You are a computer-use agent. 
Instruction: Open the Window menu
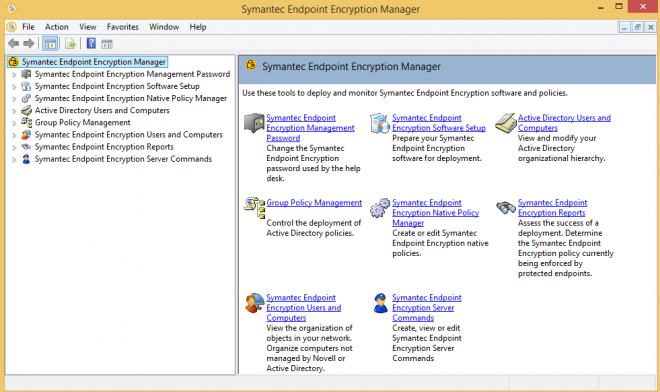(x=164, y=27)
